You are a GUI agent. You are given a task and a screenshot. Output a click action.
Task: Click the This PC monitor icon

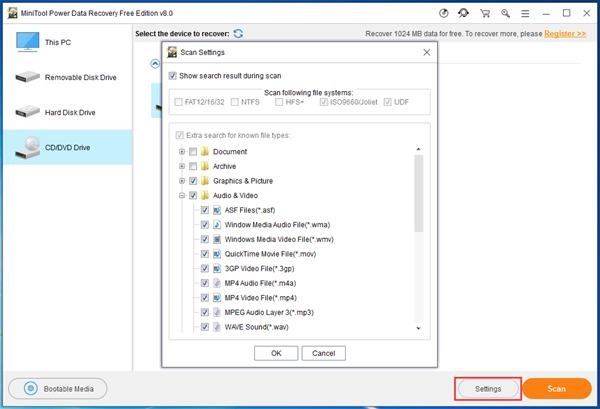pos(28,42)
